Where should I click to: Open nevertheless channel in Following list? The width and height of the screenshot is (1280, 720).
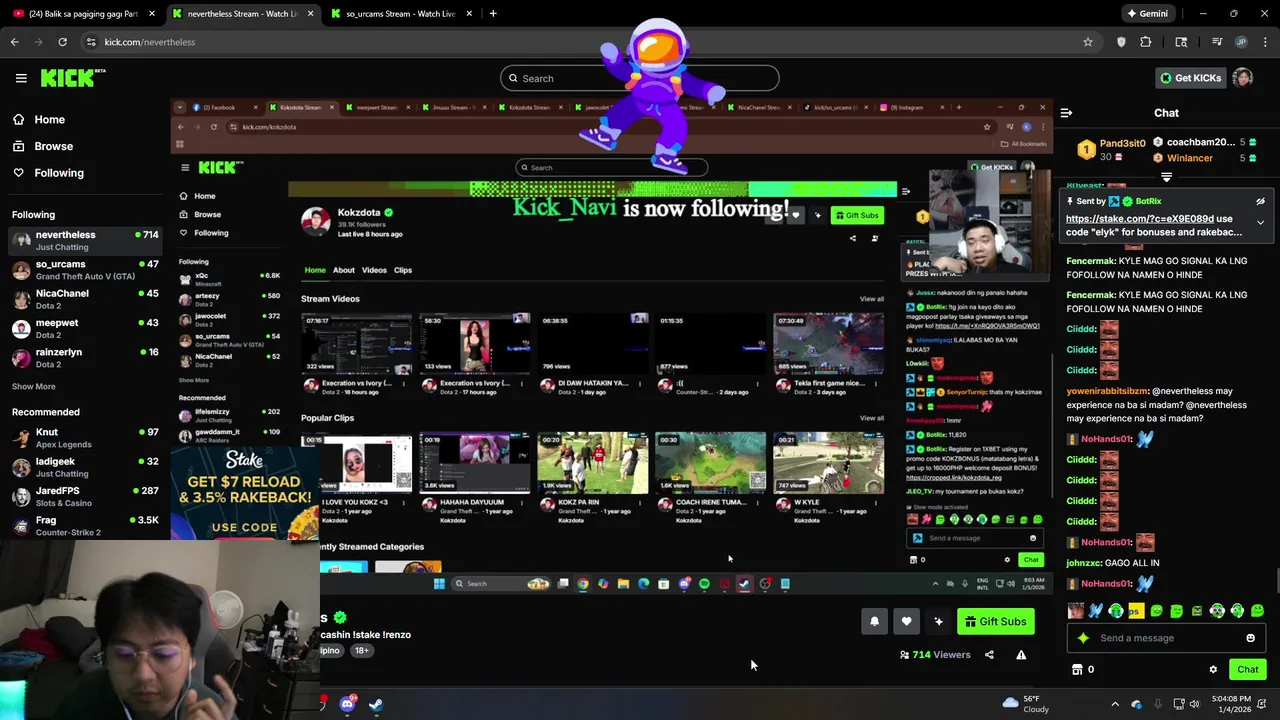[85, 240]
